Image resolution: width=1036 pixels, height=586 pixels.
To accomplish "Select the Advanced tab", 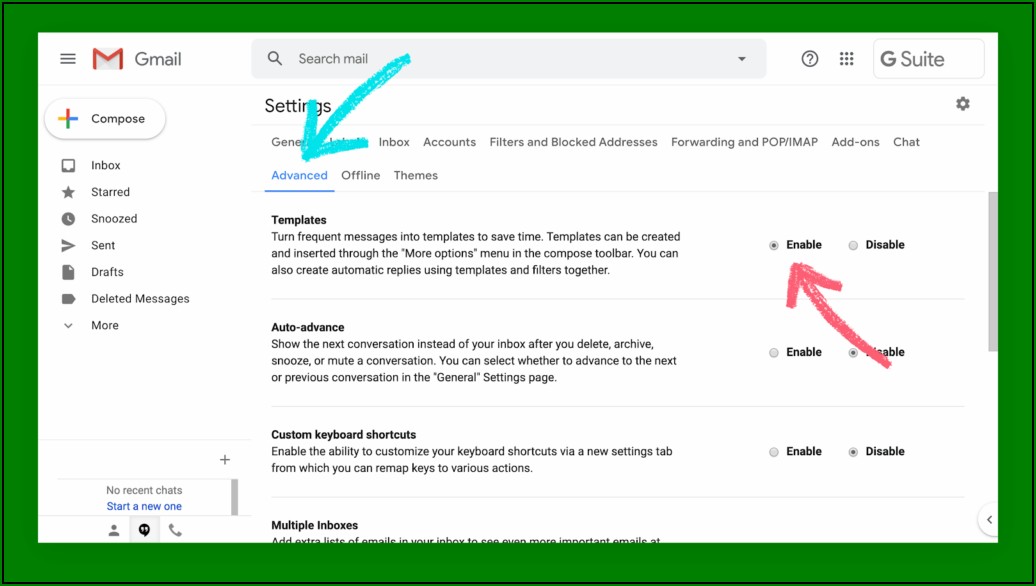I will point(299,175).
